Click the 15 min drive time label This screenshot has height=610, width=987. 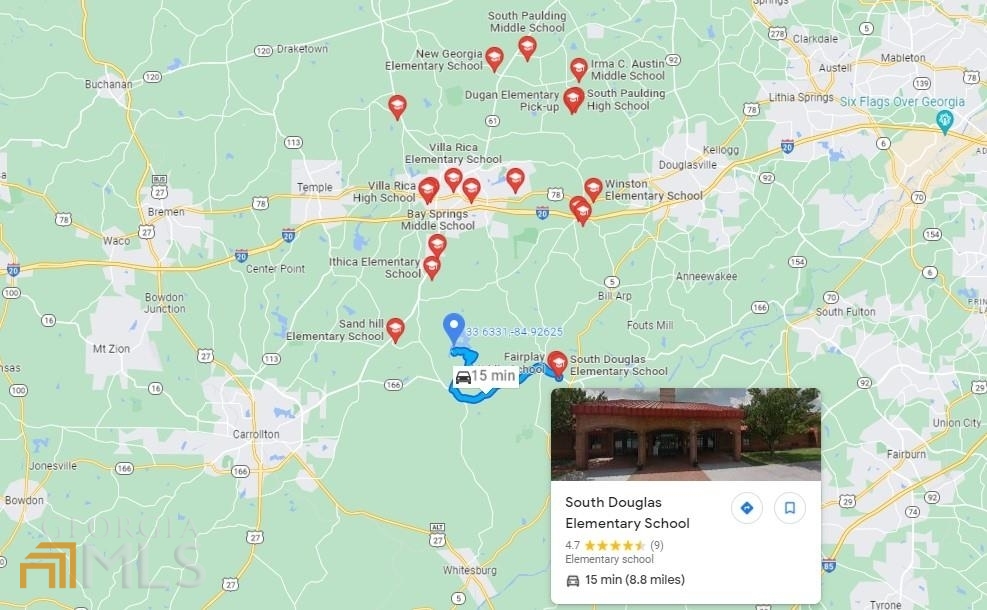485,376
